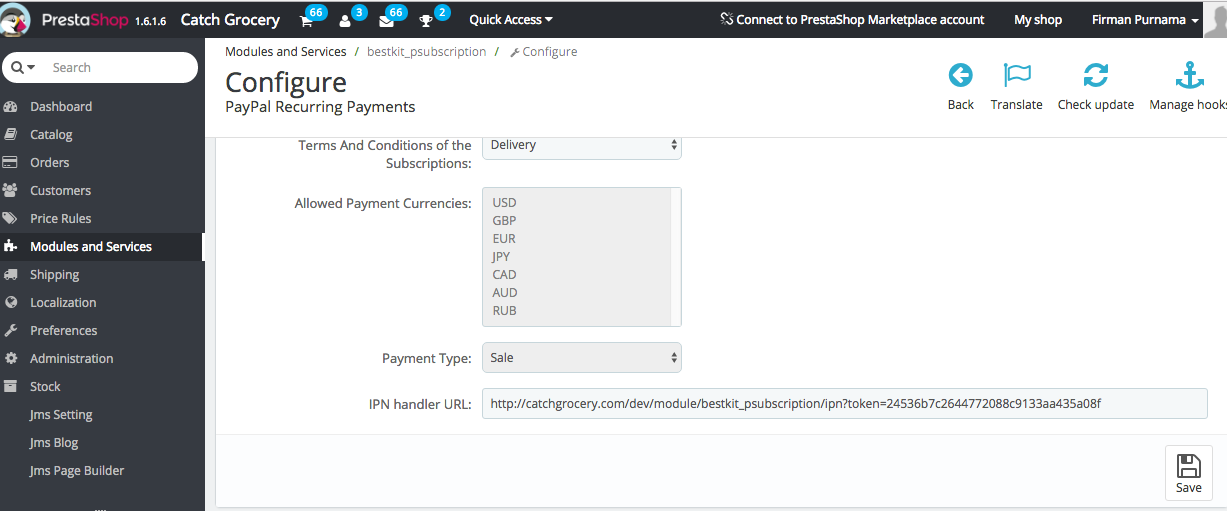The image size is (1227, 511).
Task: Open the trophy achievements icon
Action: click(x=426, y=21)
